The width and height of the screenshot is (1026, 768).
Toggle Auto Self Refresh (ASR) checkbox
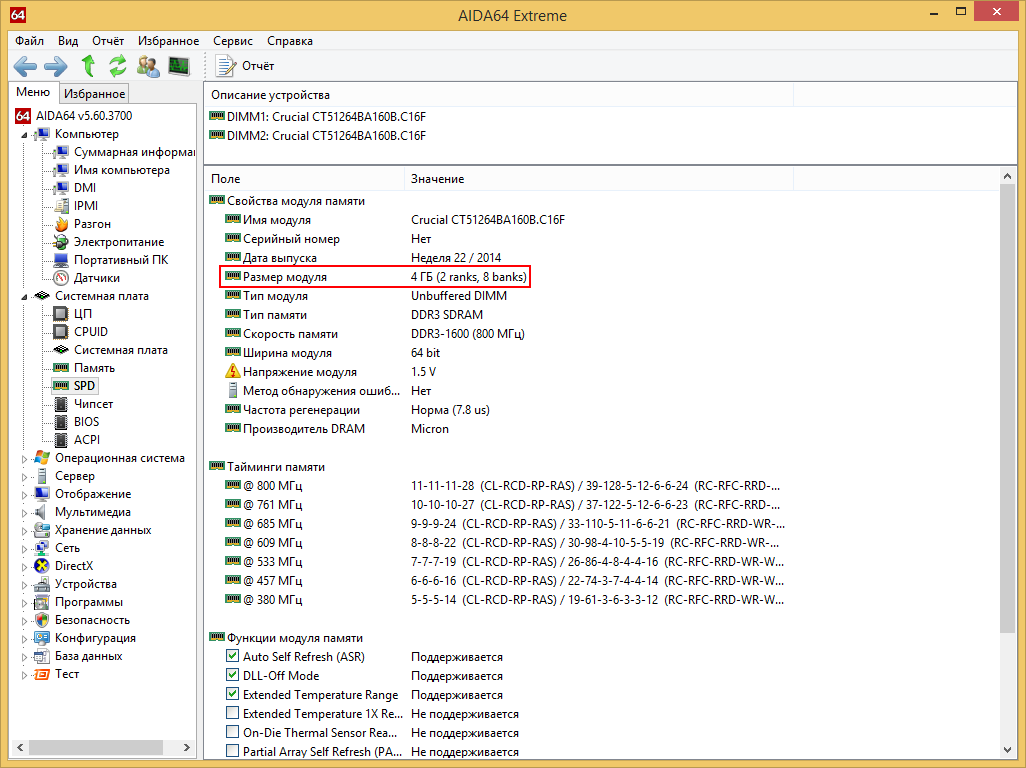pos(232,655)
